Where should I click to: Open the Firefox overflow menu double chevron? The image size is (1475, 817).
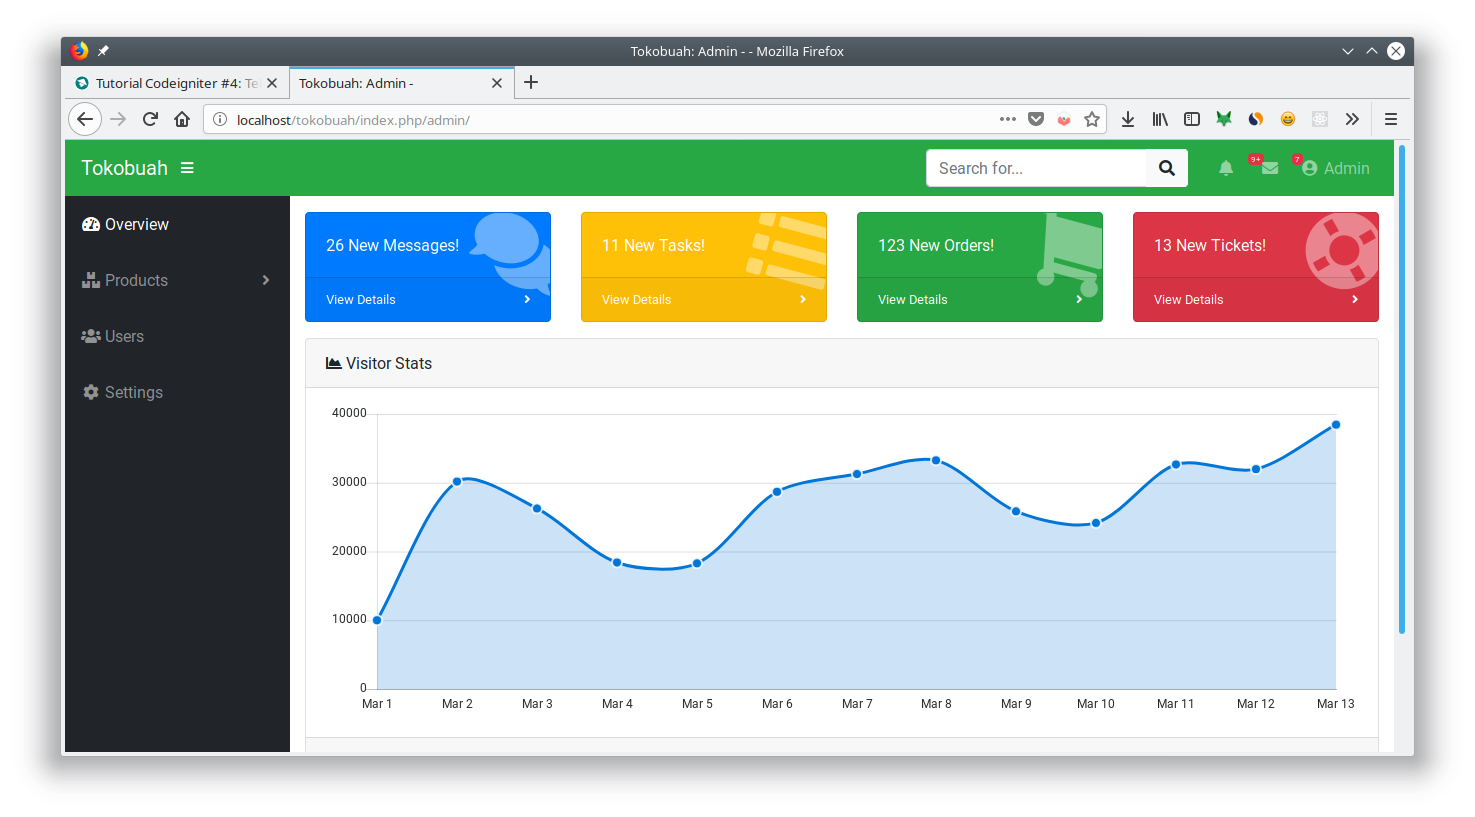[x=1352, y=119]
